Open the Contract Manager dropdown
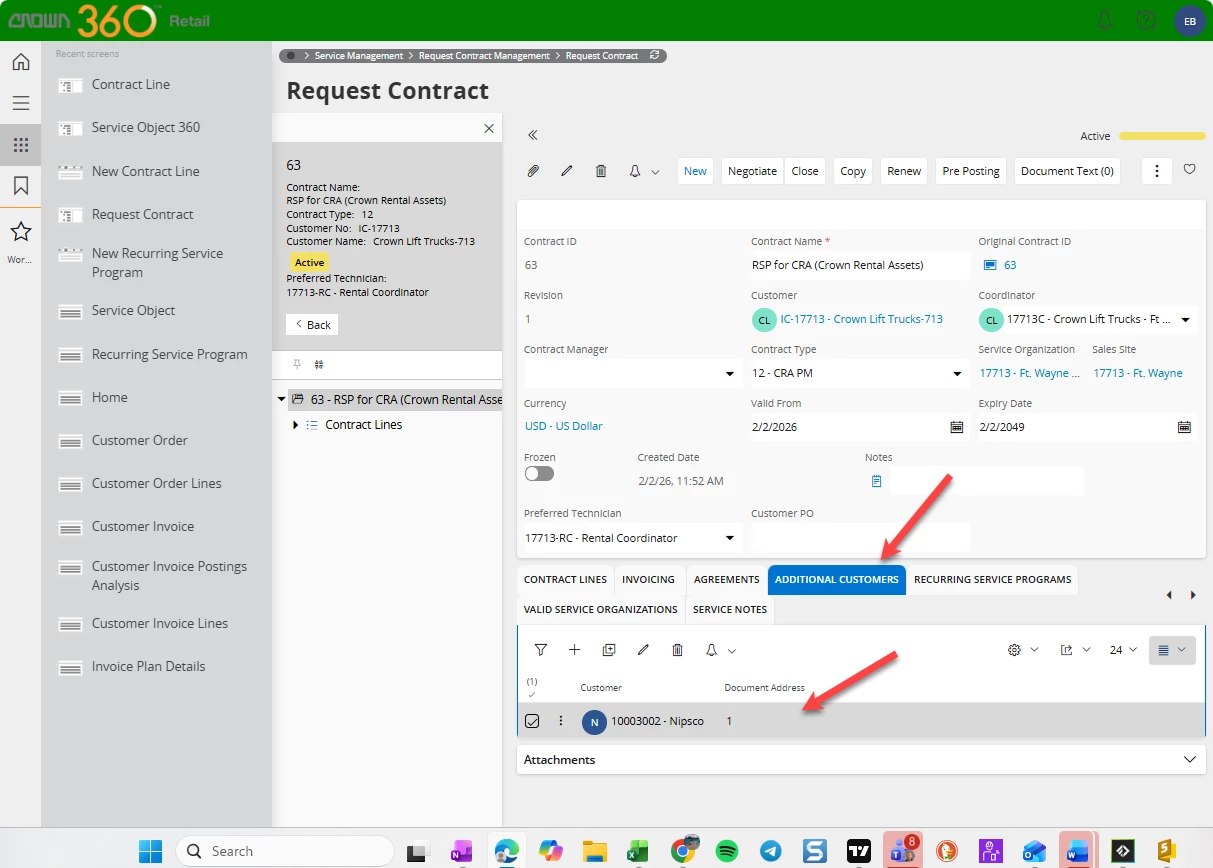Viewport: 1213px width, 868px height. click(x=729, y=374)
